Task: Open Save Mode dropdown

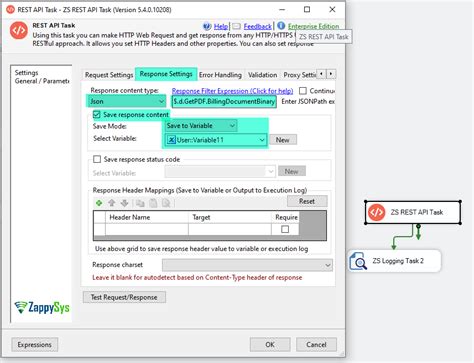Action: pyautogui.click(x=232, y=126)
